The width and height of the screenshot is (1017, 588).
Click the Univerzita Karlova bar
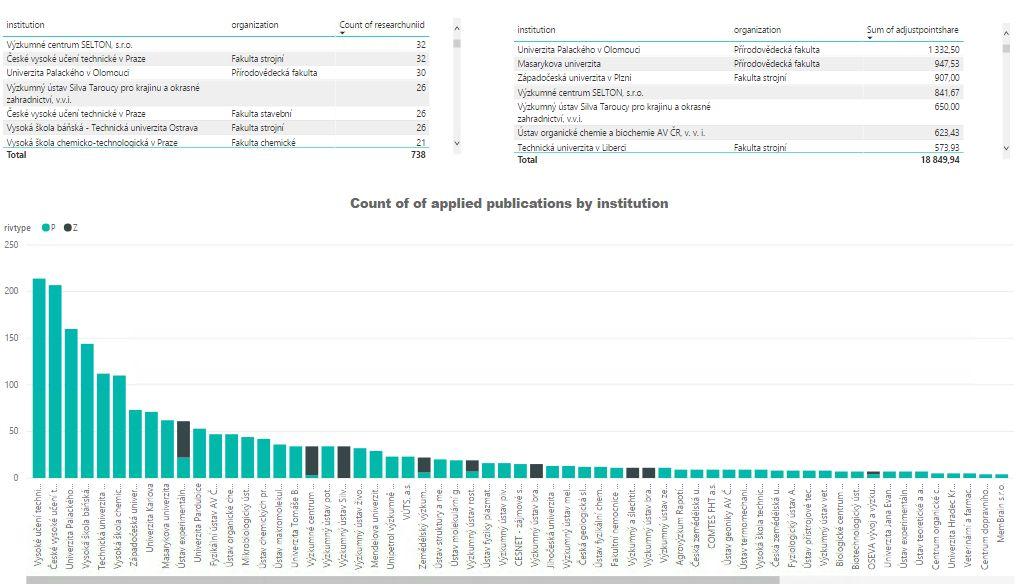coord(151,445)
